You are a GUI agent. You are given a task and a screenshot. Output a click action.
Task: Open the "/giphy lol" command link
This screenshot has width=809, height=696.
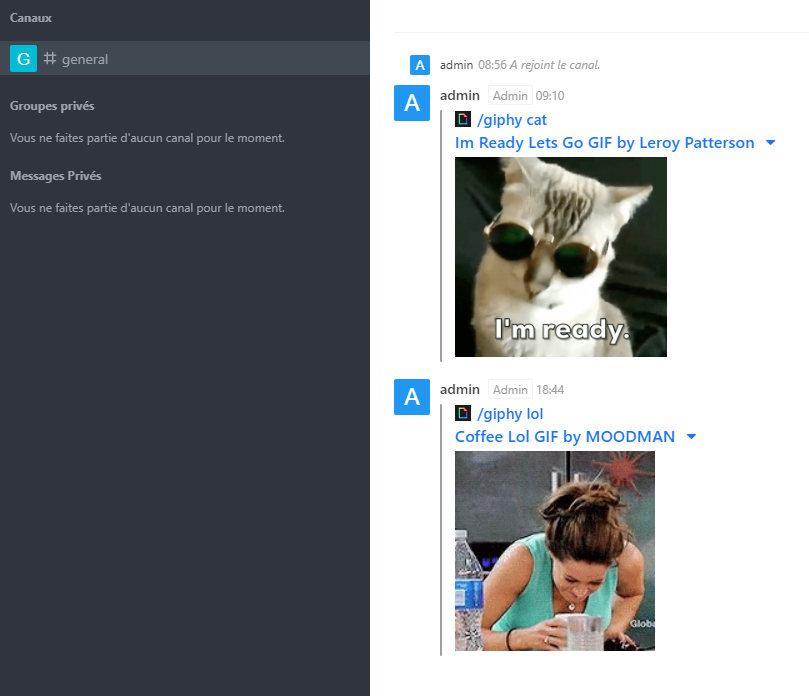[508, 413]
